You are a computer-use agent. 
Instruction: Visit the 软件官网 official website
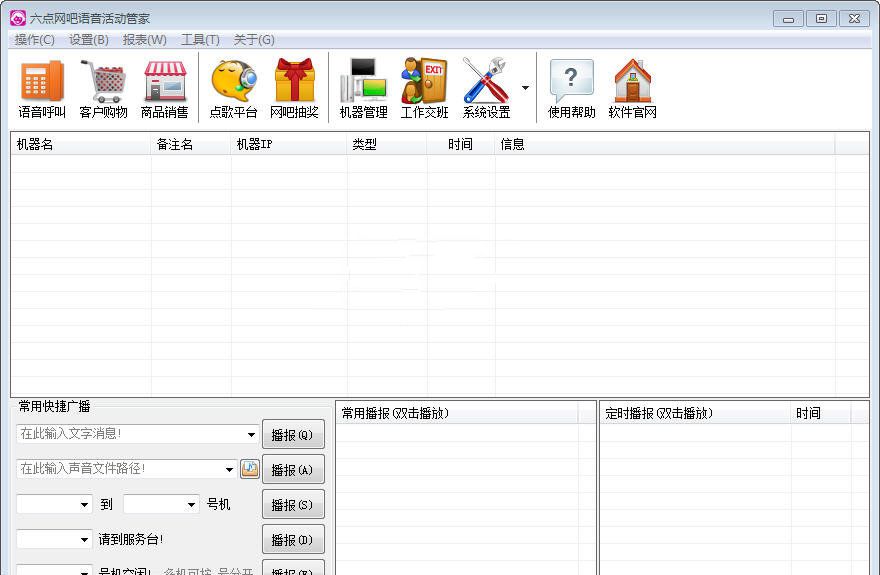point(632,88)
